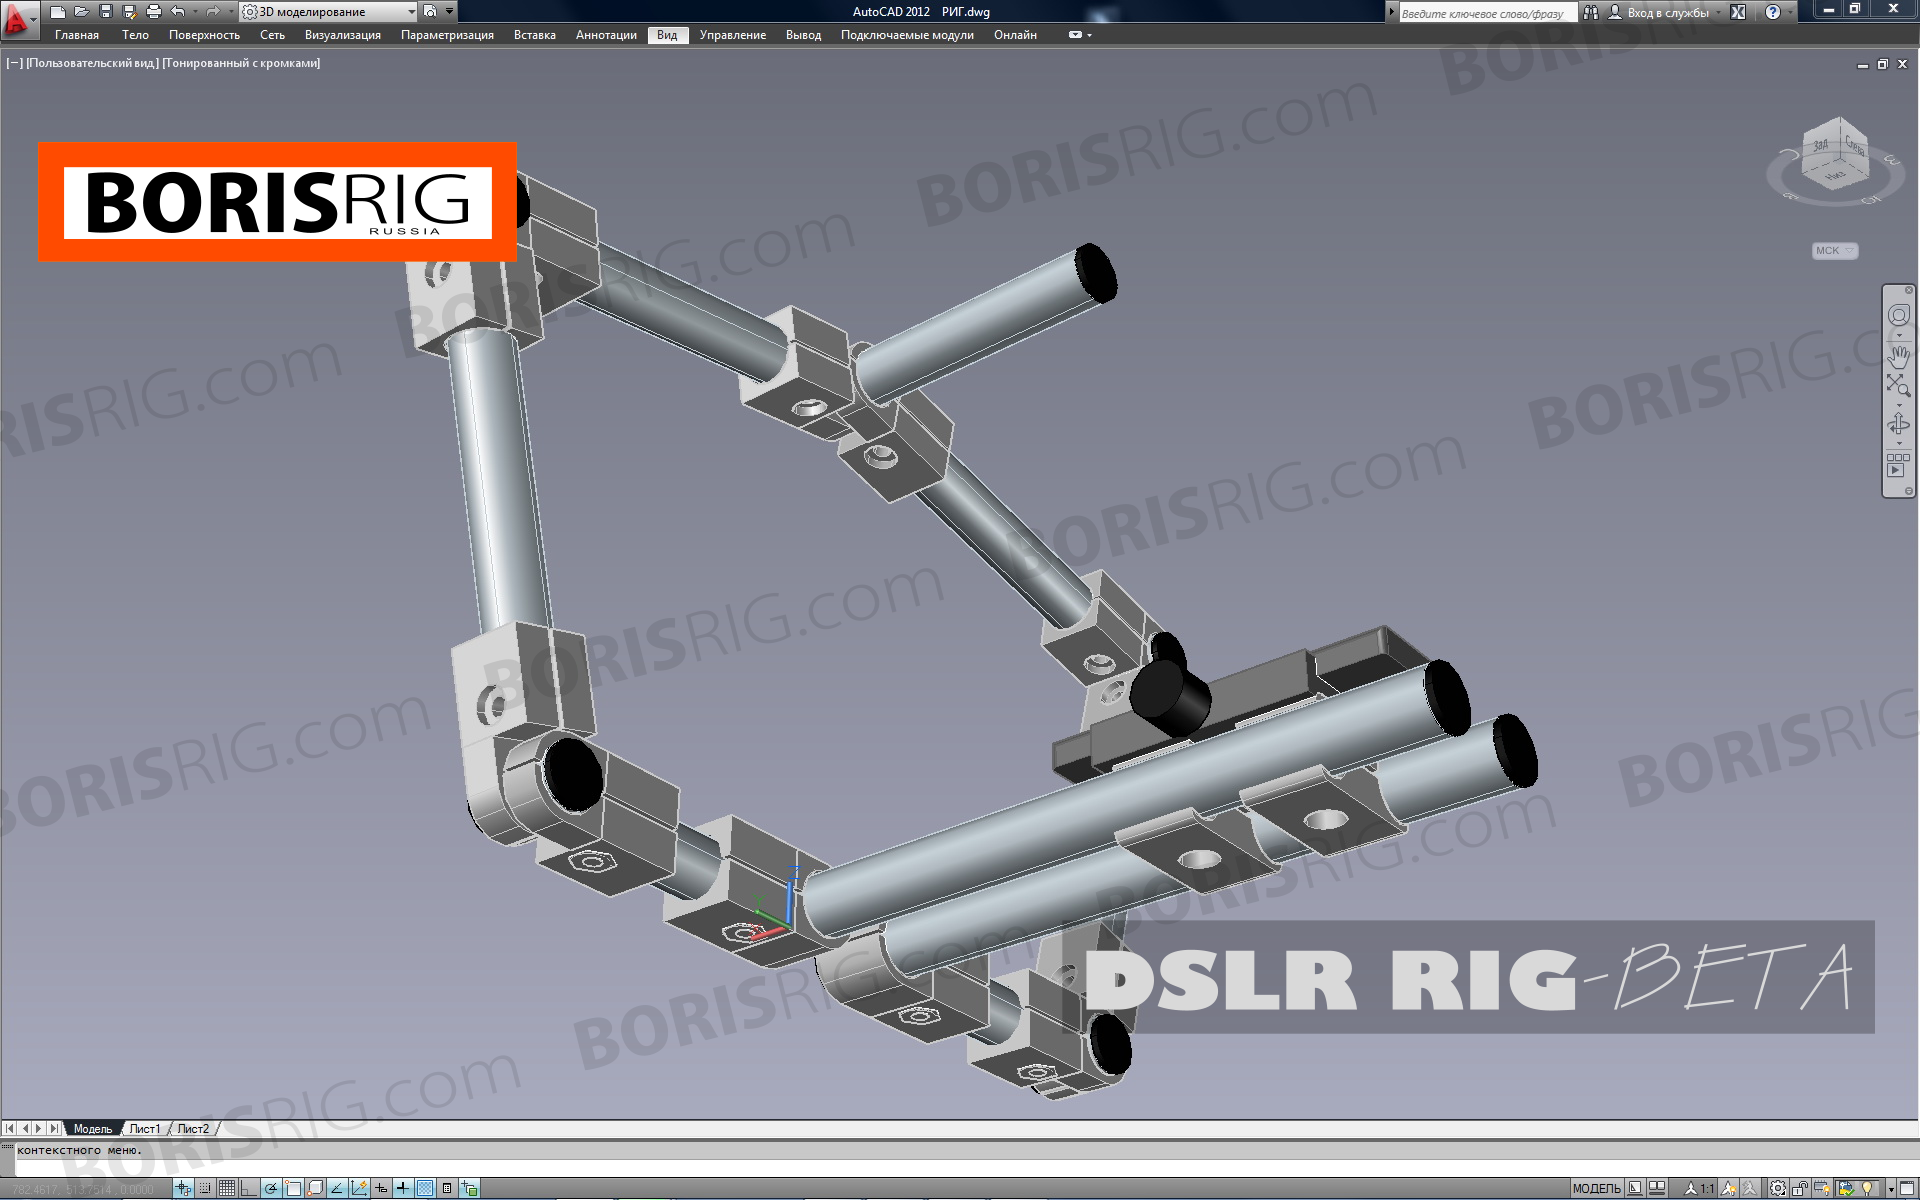Toggle Polar Tracking in status bar
The width and height of the screenshot is (1920, 1200).
(271, 1188)
